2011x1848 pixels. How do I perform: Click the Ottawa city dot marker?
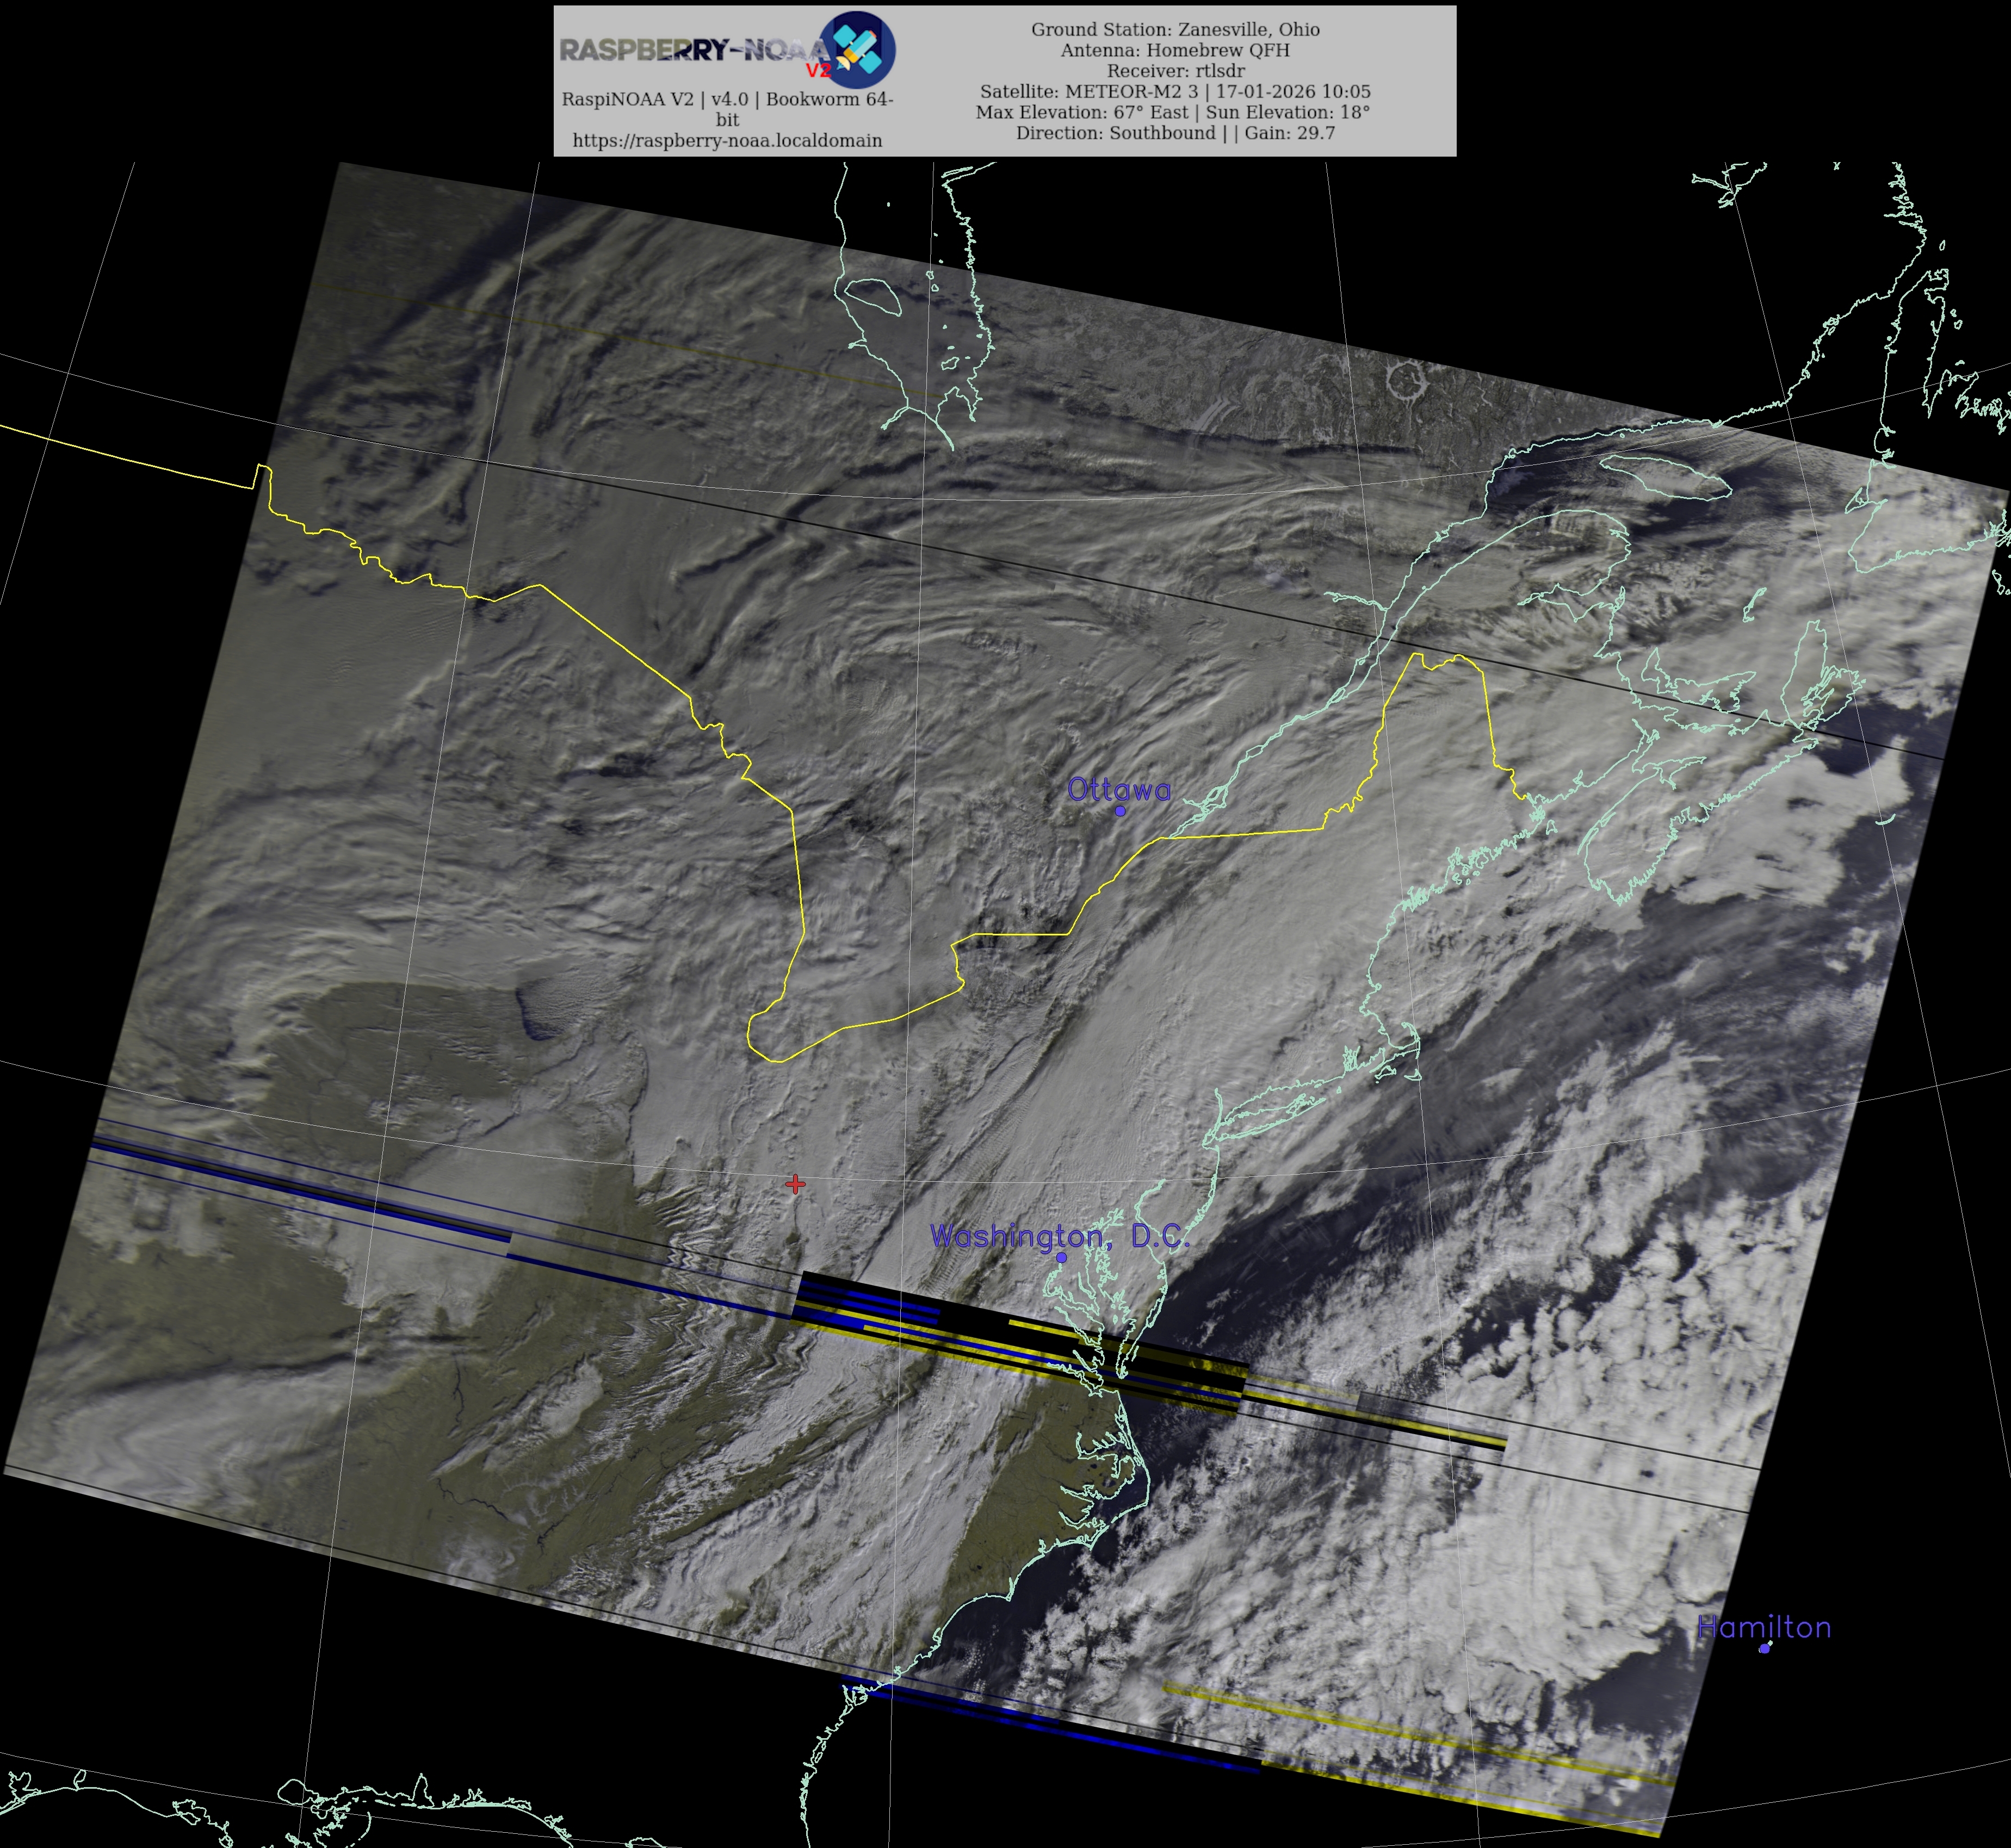[x=1120, y=810]
